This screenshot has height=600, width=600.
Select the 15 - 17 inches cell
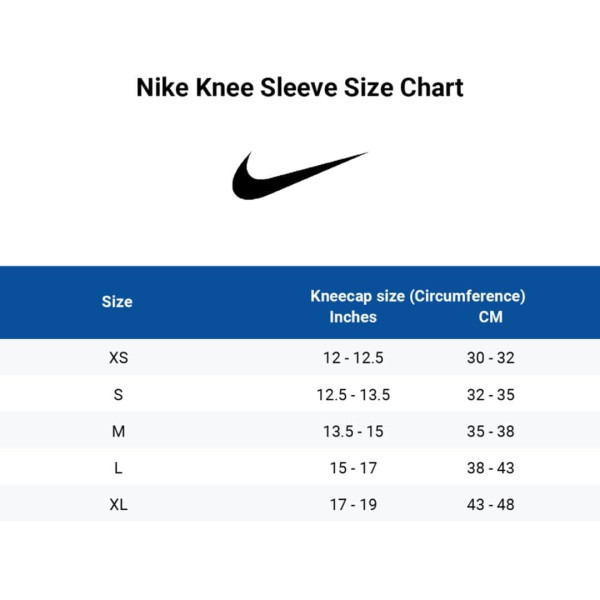(x=353, y=468)
